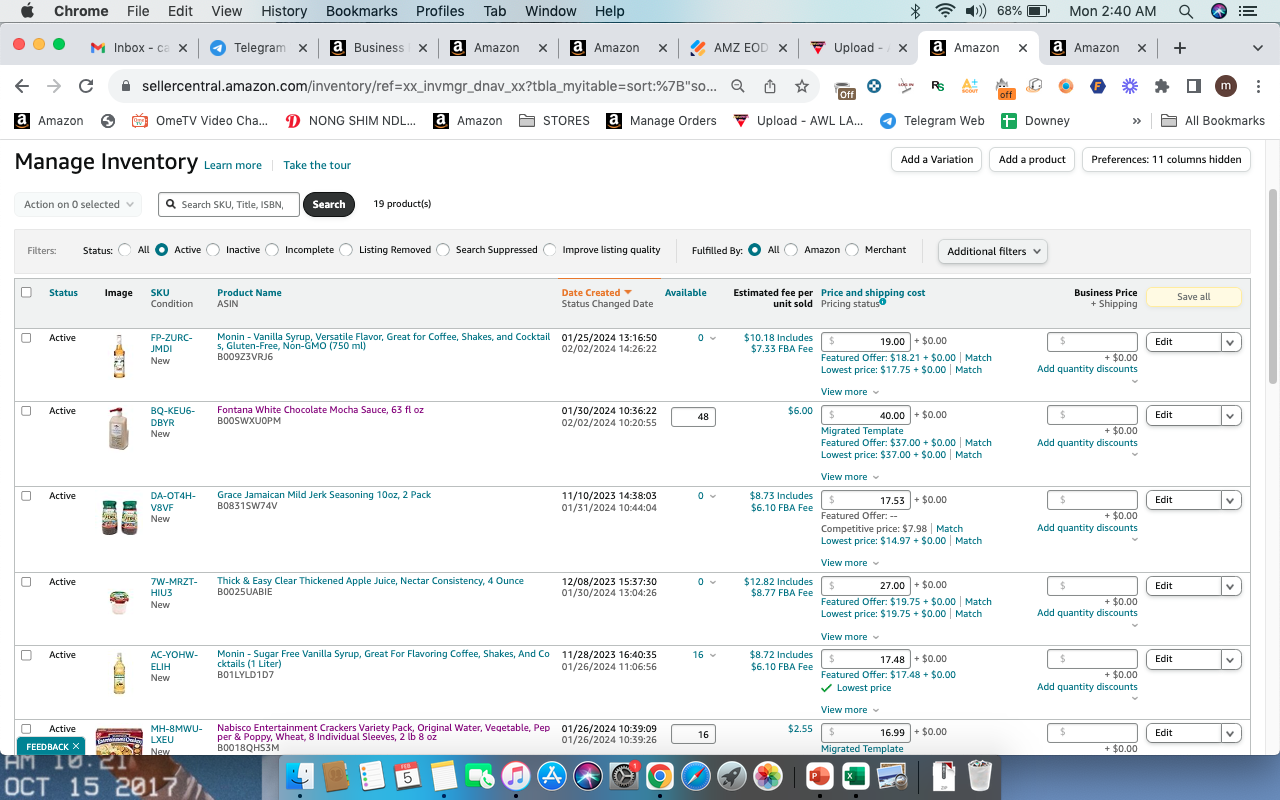Switch to the 'Inbox' Gmail tab
Image resolution: width=1280 pixels, height=800 pixels.
click(138, 47)
